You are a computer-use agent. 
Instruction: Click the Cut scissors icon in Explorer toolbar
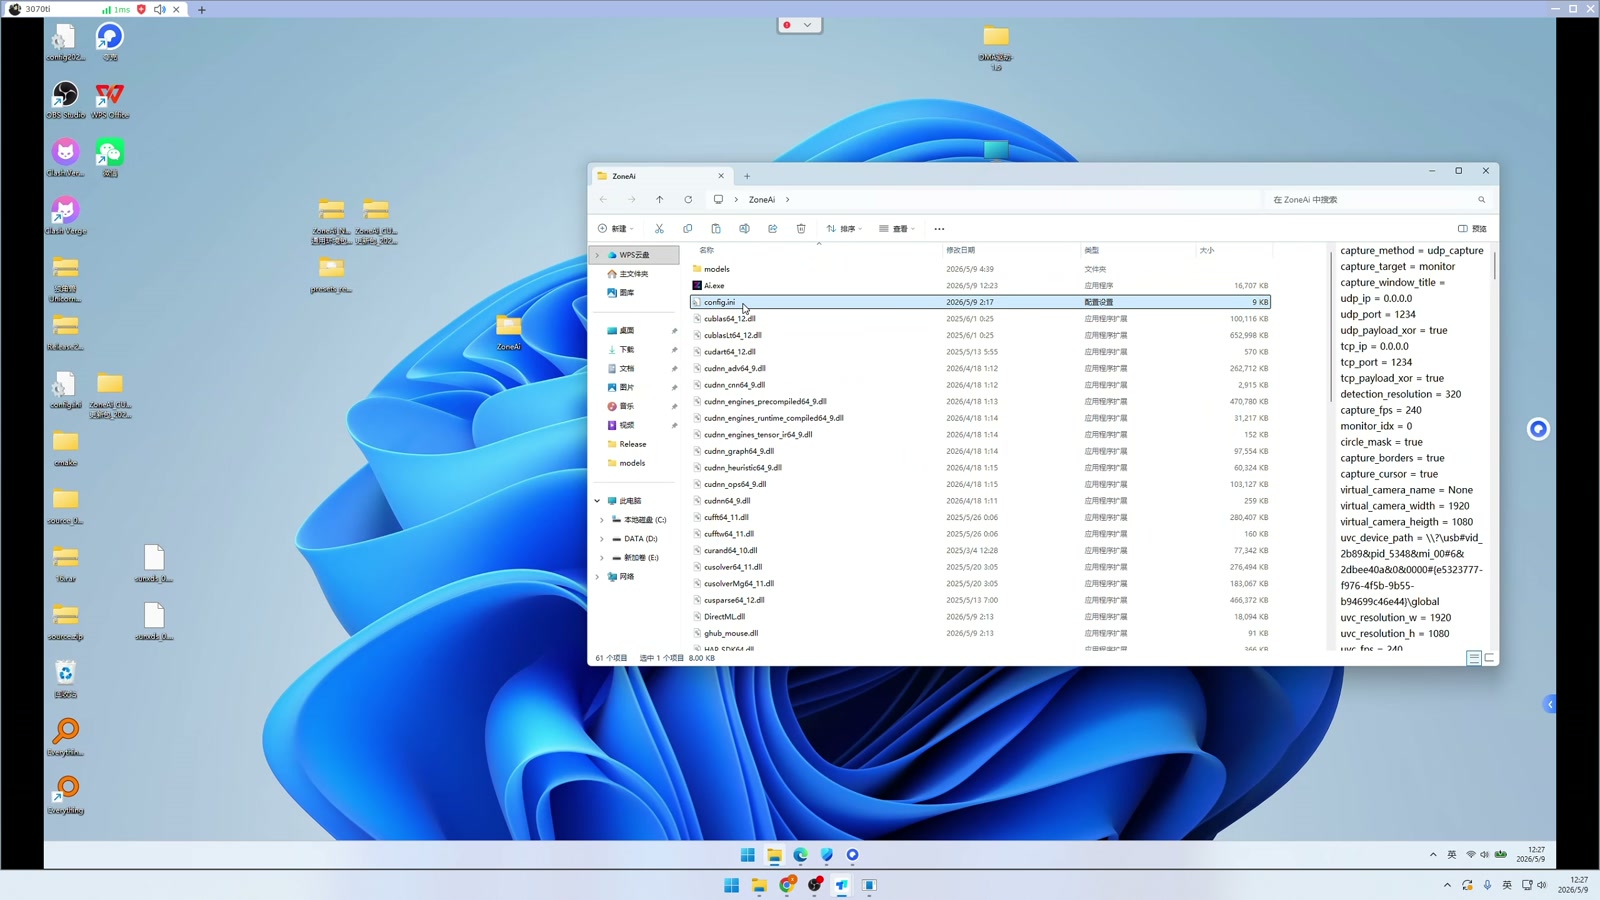click(659, 229)
